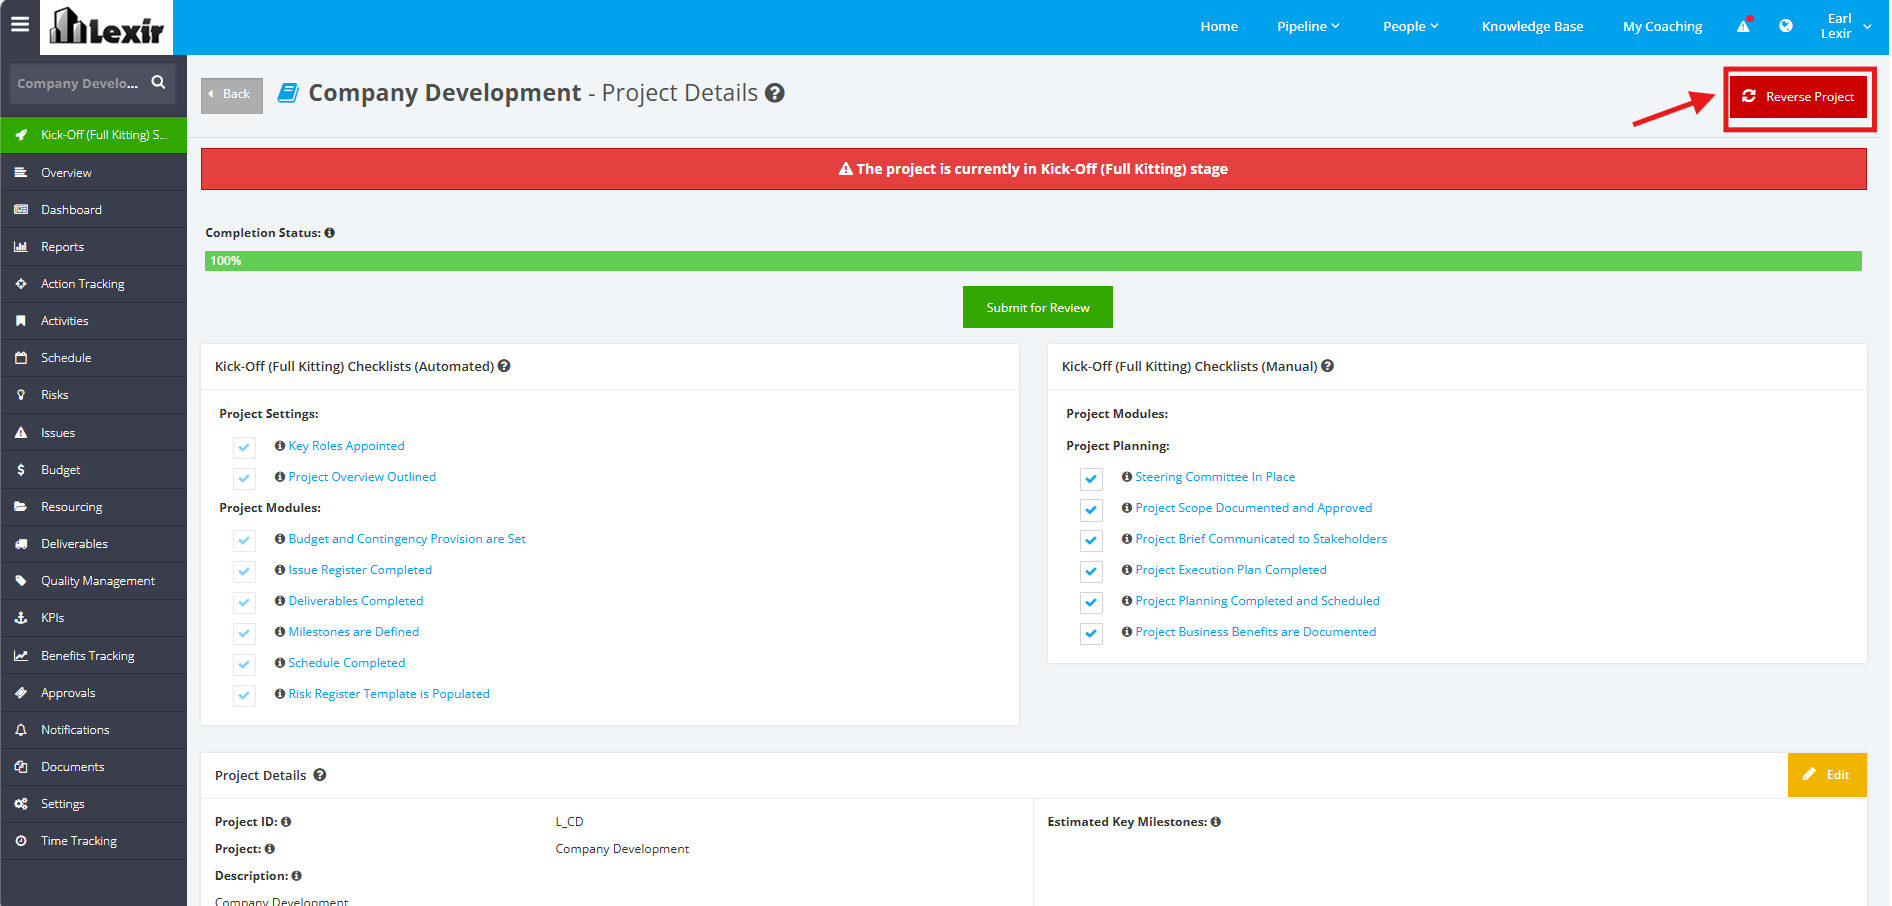Screen dimensions: 1892x906
Task: Click the search magnifier icon in sidebar
Action: (158, 82)
